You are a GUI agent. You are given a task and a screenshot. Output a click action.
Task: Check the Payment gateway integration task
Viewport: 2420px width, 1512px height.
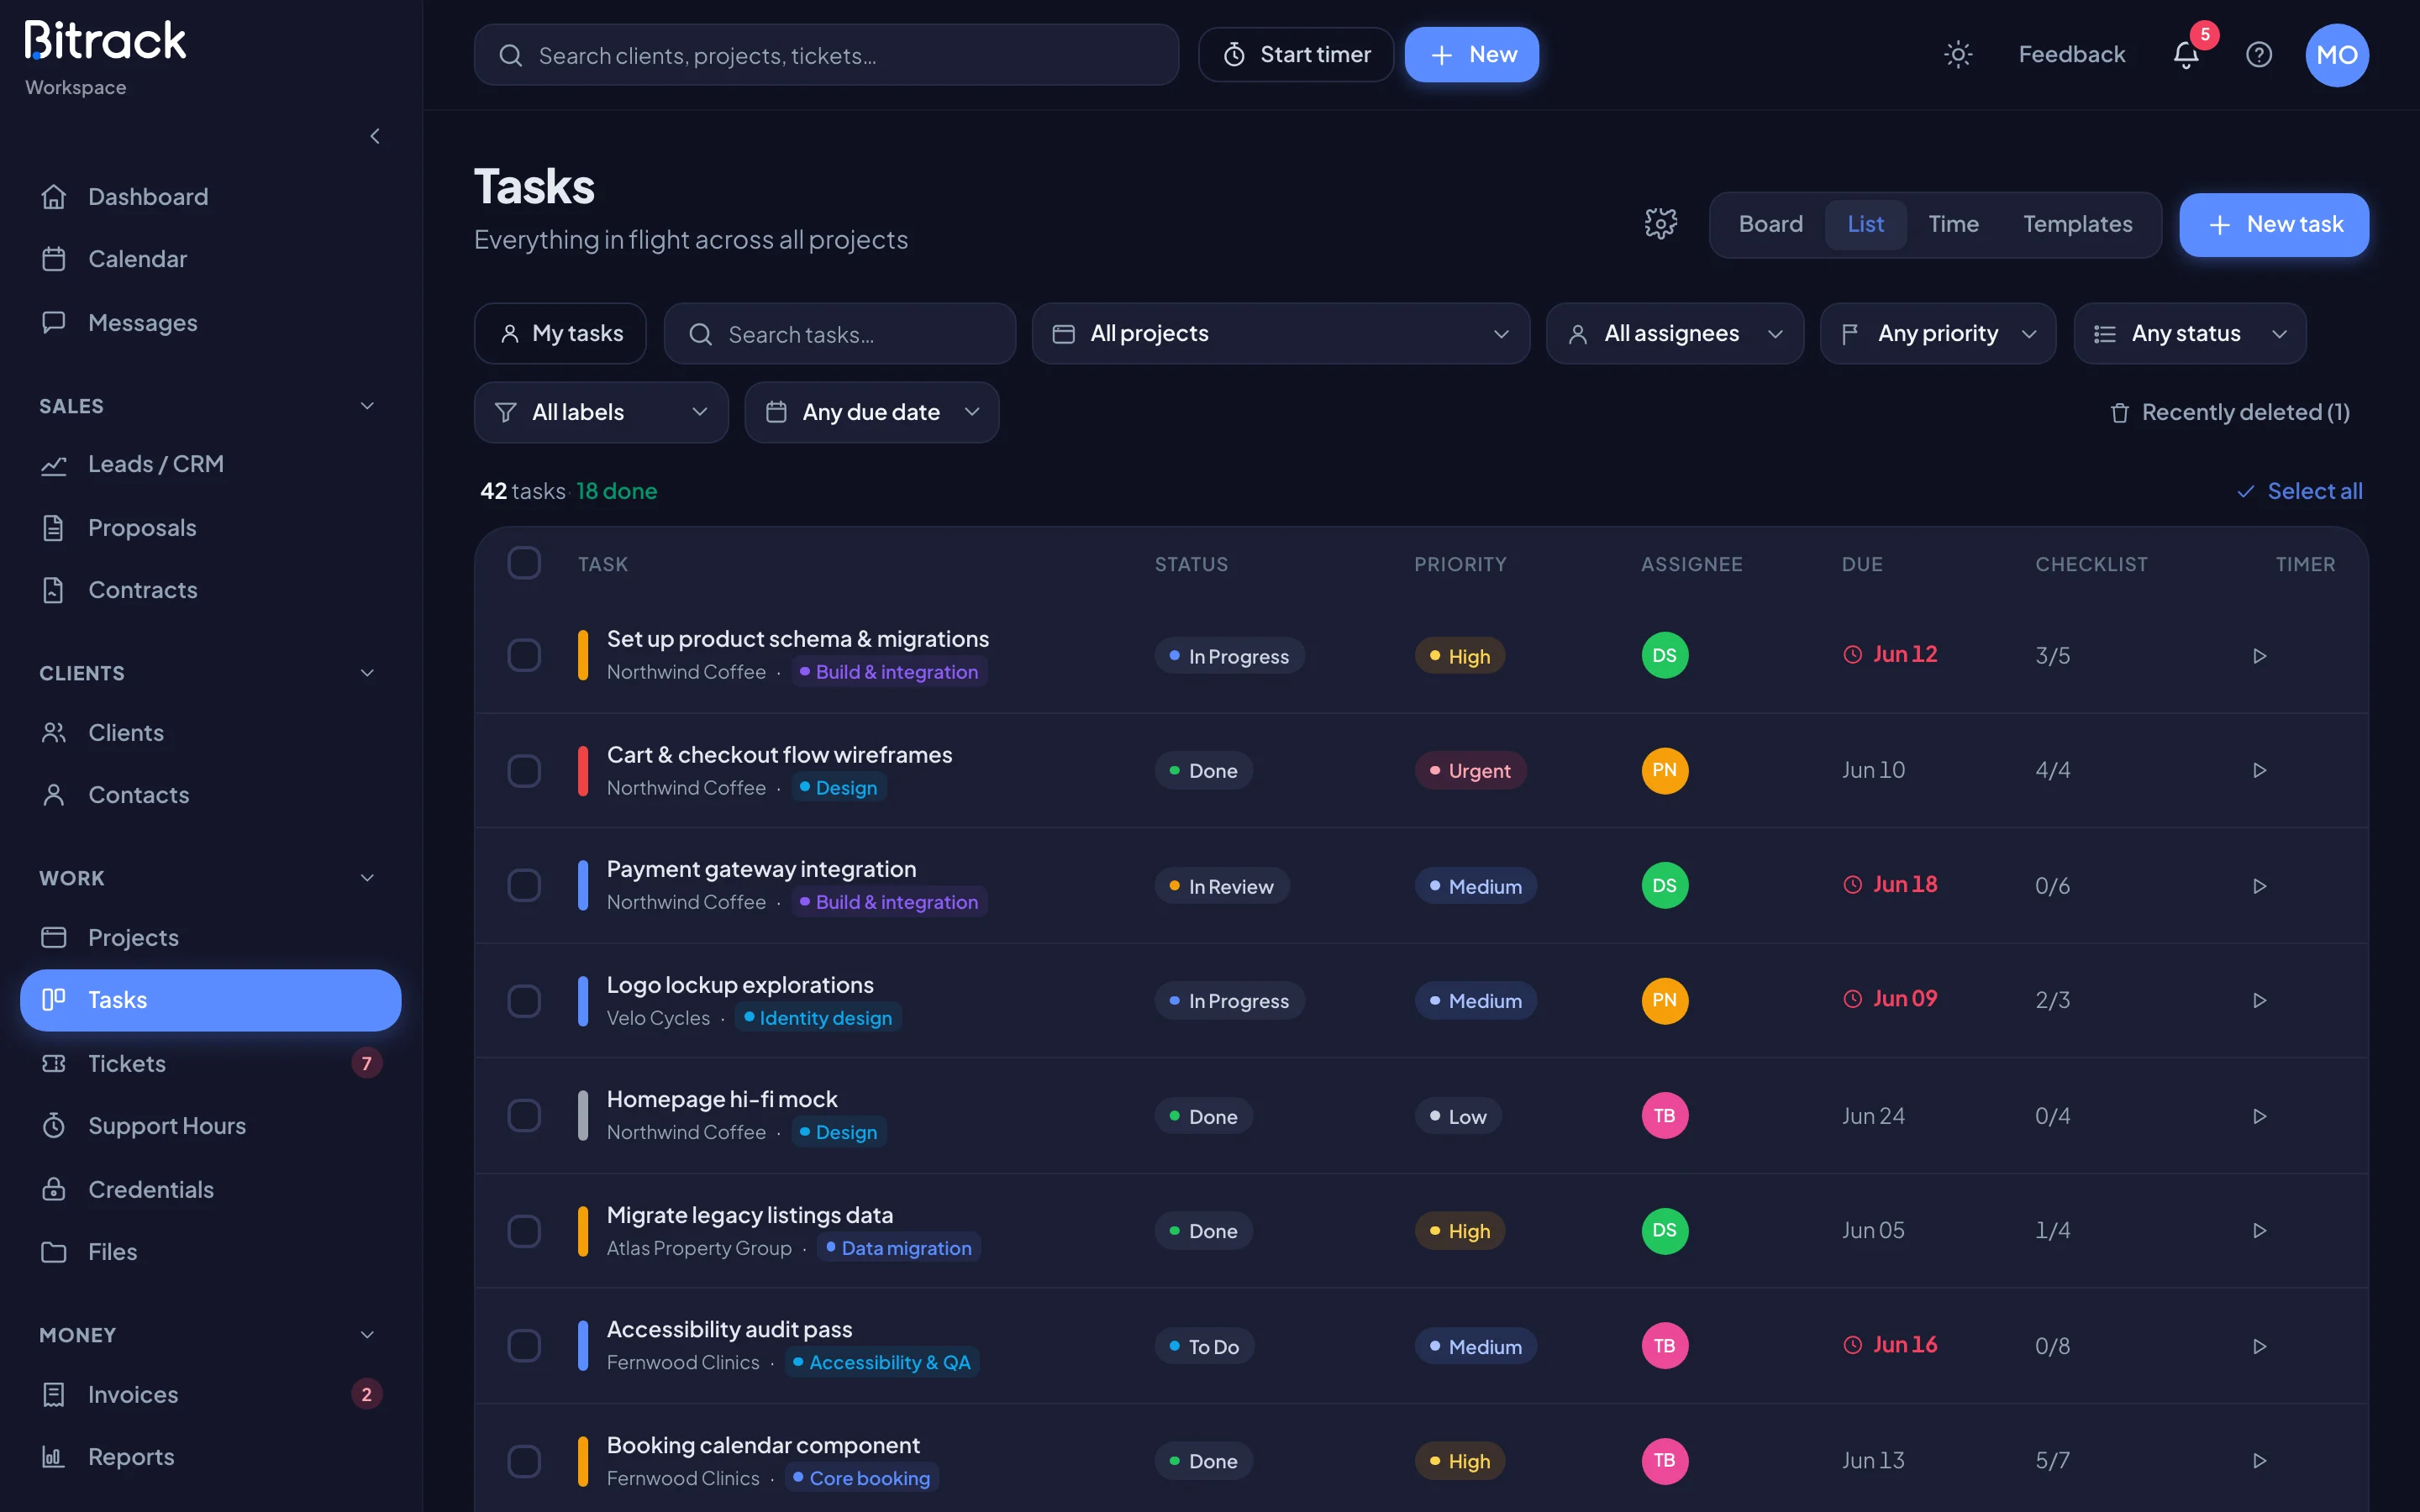[524, 885]
